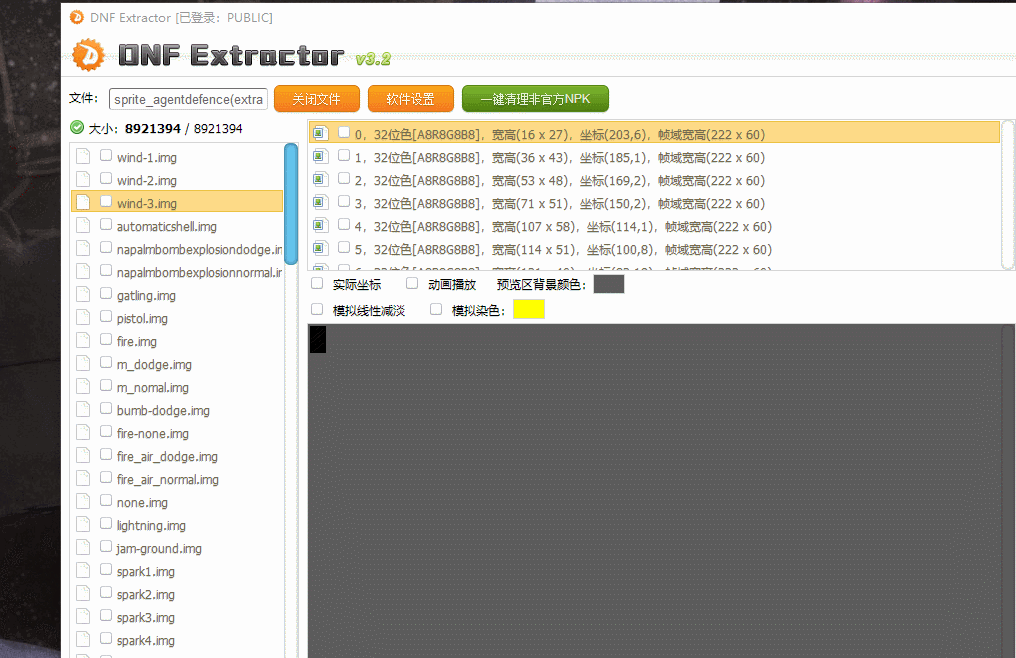The image size is (1016, 658).
Task: Click file icon beside jam-ground.img
Action: [x=83, y=548]
